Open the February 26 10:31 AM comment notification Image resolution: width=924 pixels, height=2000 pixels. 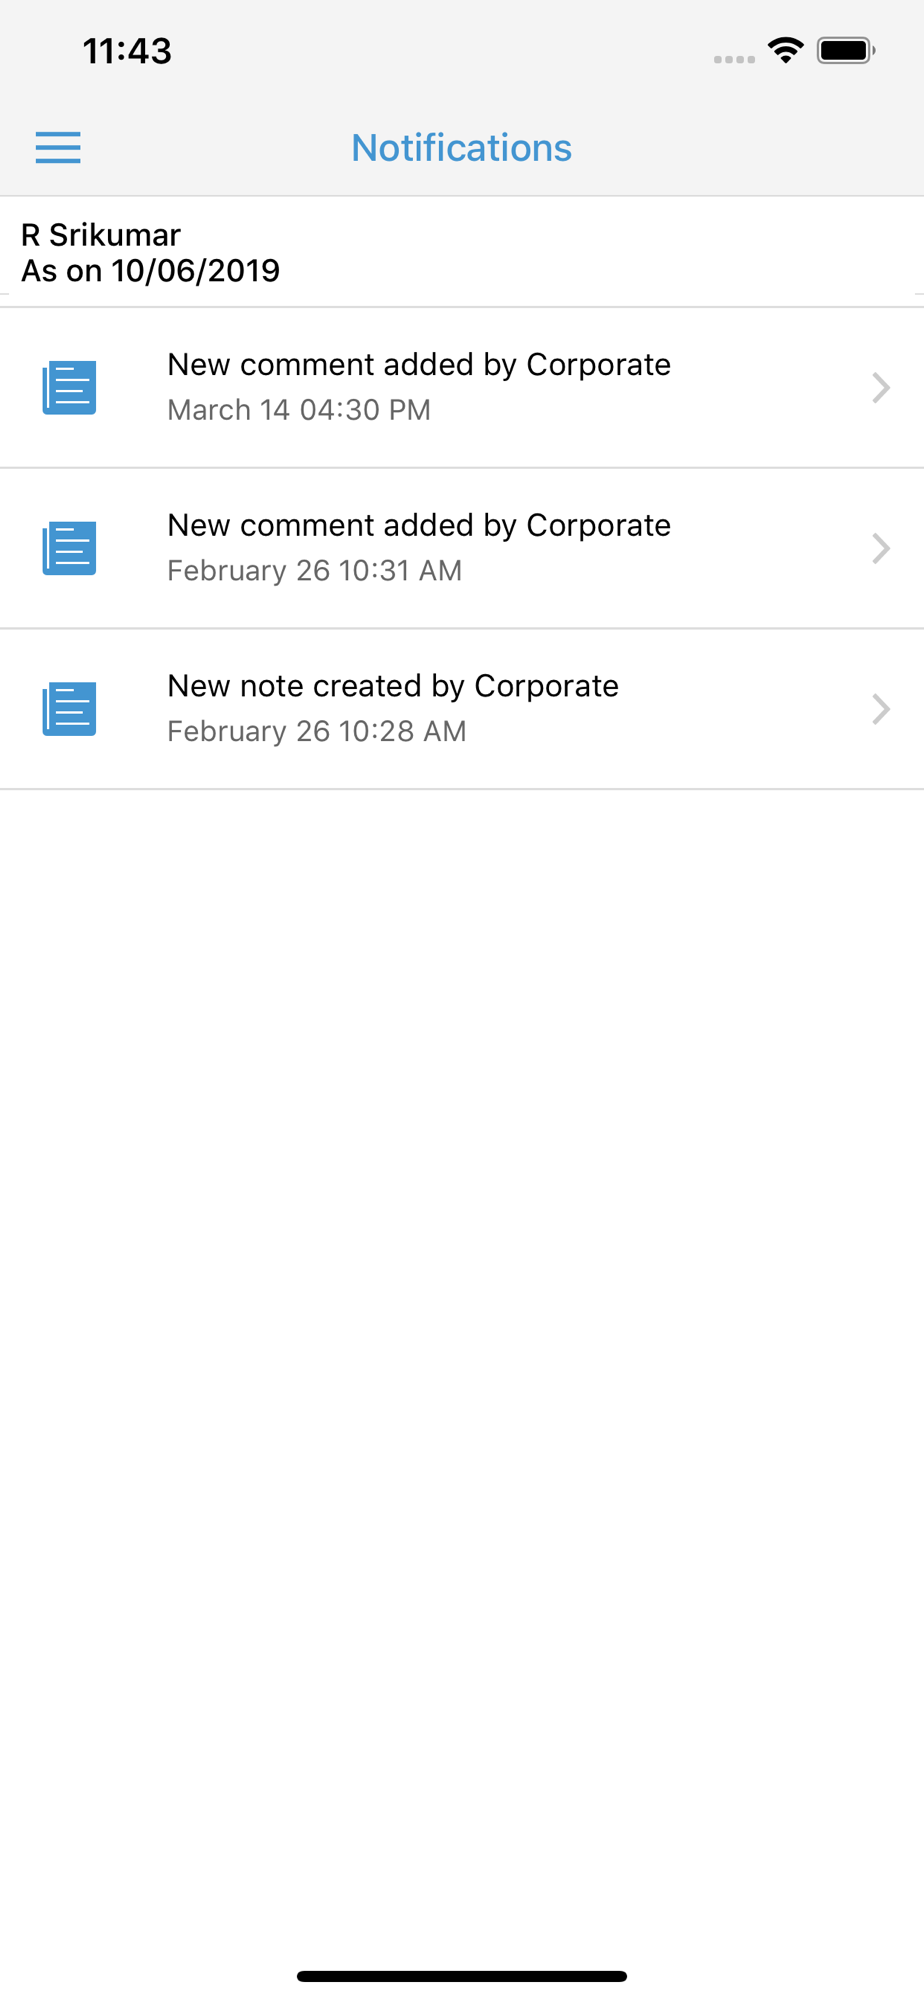pyautogui.click(x=462, y=548)
